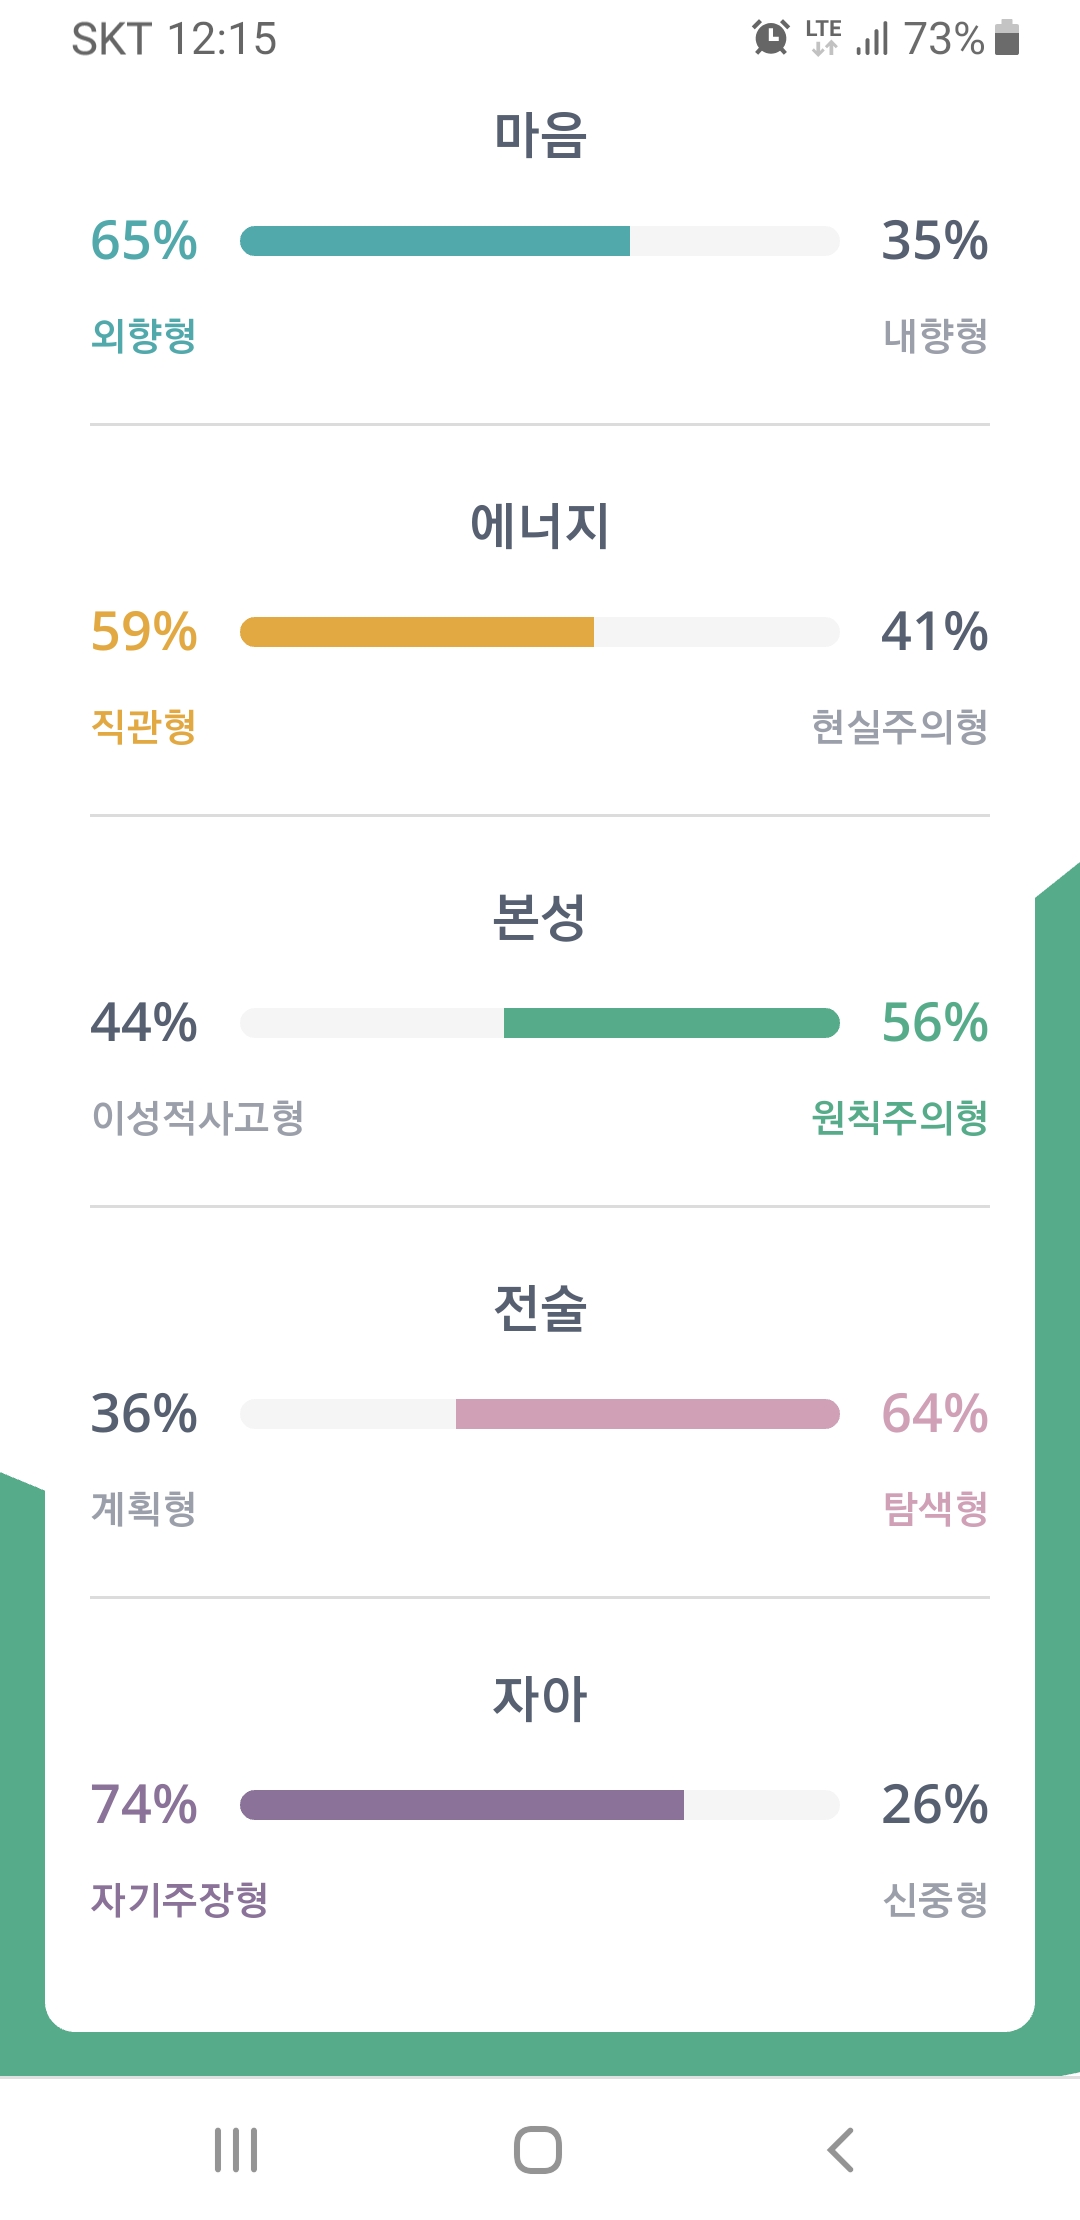Image resolution: width=1080 pixels, height=2220 pixels.
Task: Click the teal 마음 progress bar
Action: 540,241
